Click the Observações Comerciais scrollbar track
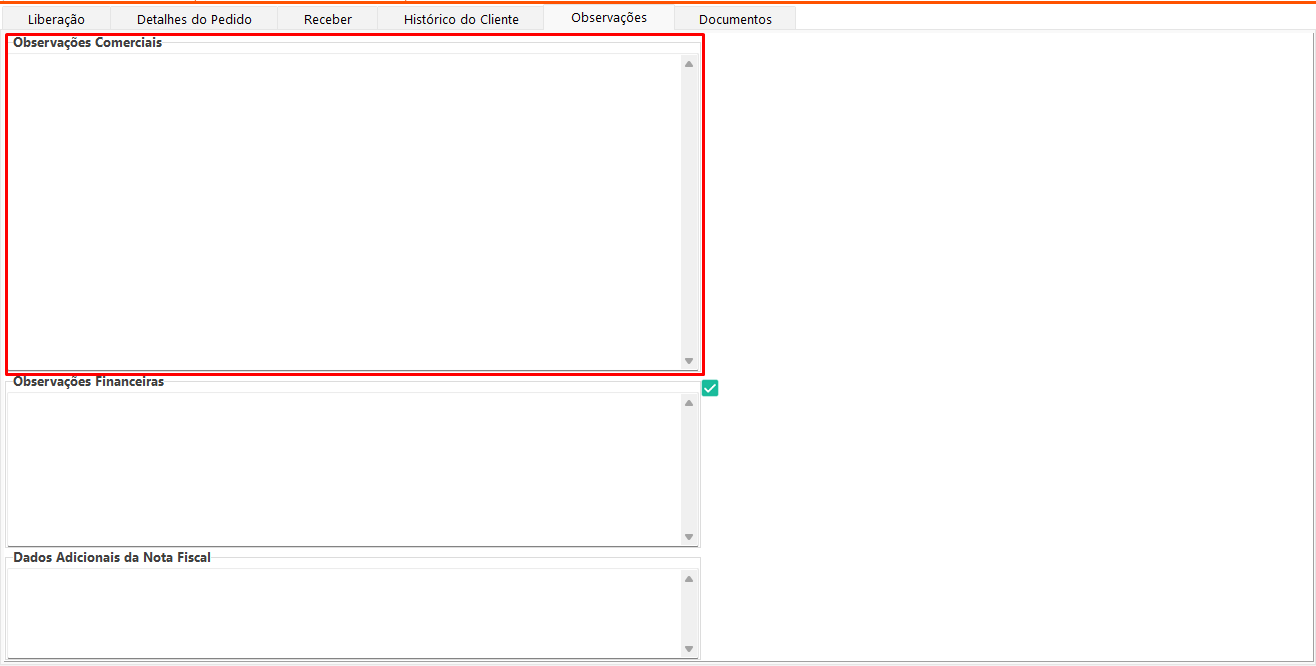 [689, 211]
